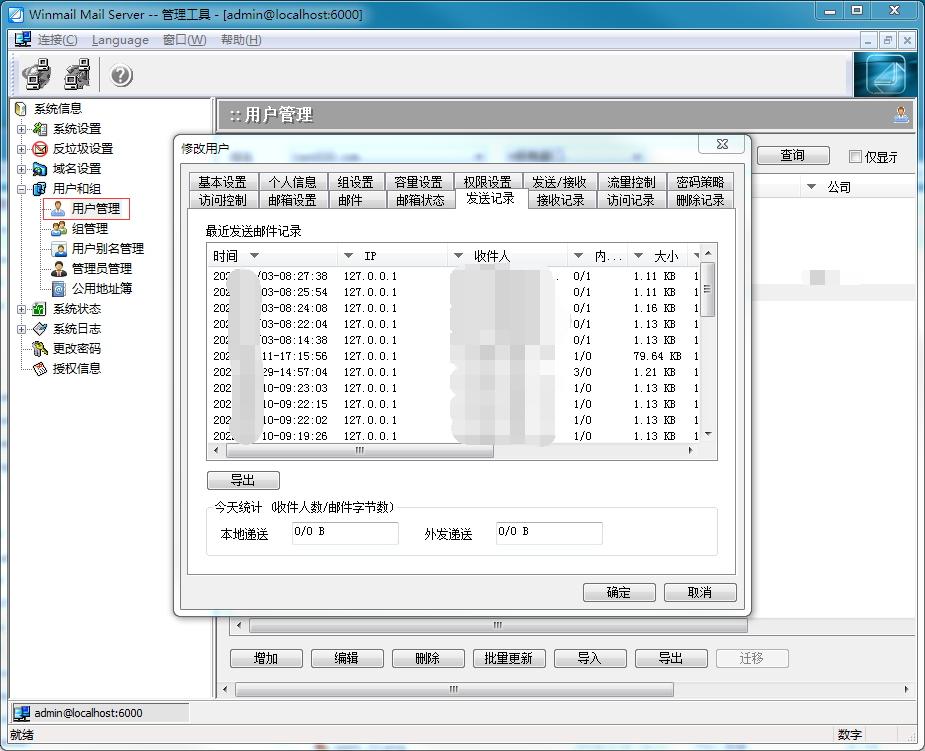Click the 导出 button under the record list
The height and width of the screenshot is (751, 925).
click(x=242, y=480)
